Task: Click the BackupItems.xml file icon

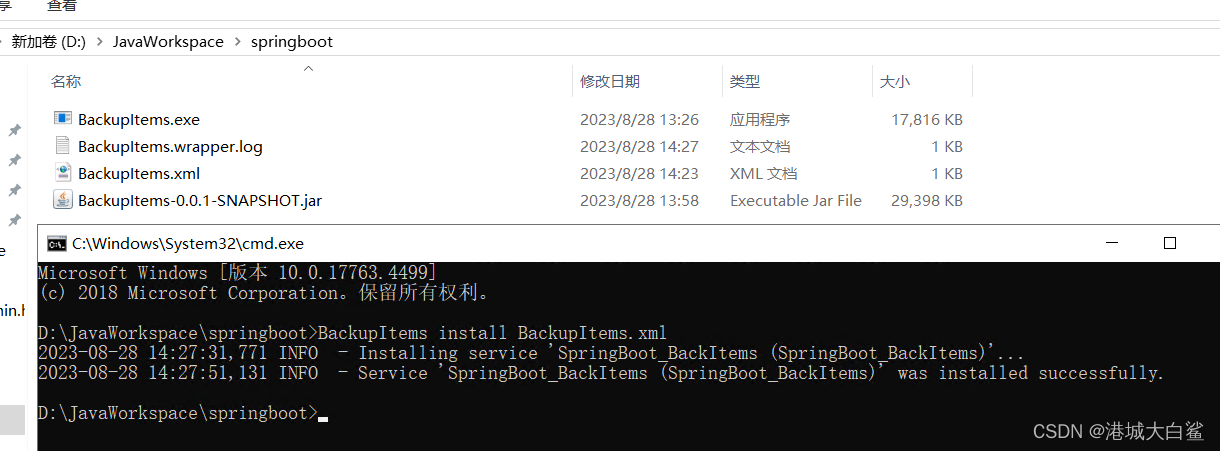Action: (x=63, y=173)
